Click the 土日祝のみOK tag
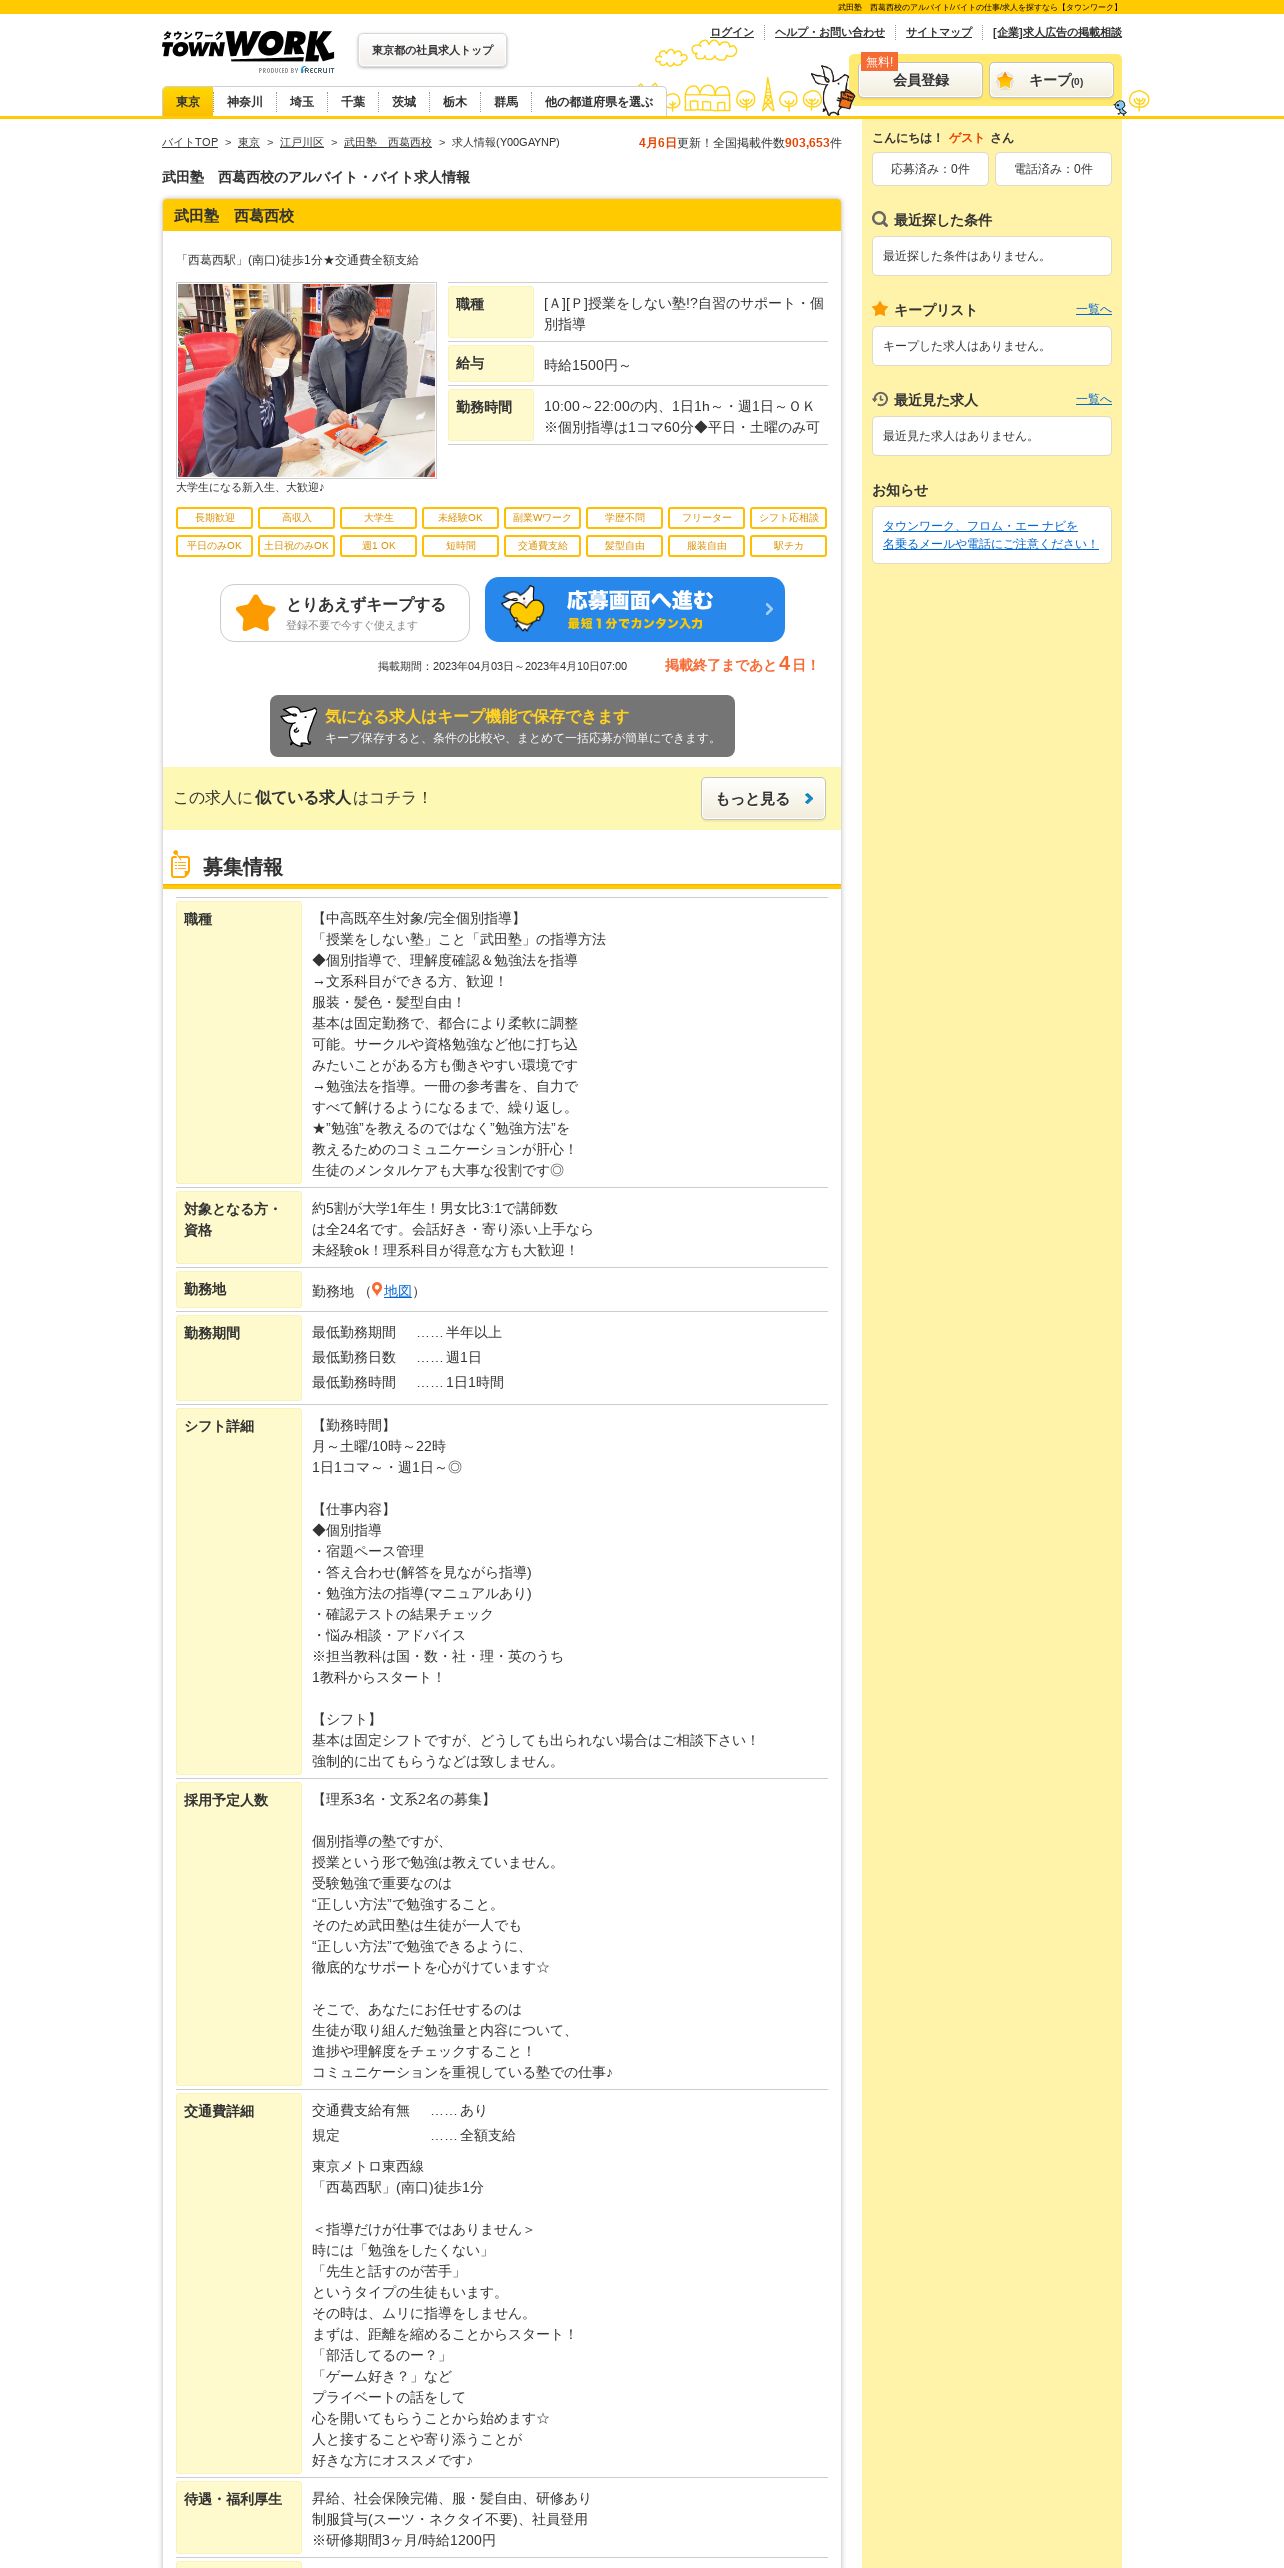Image resolution: width=1284 pixels, height=2568 pixels. [x=297, y=546]
